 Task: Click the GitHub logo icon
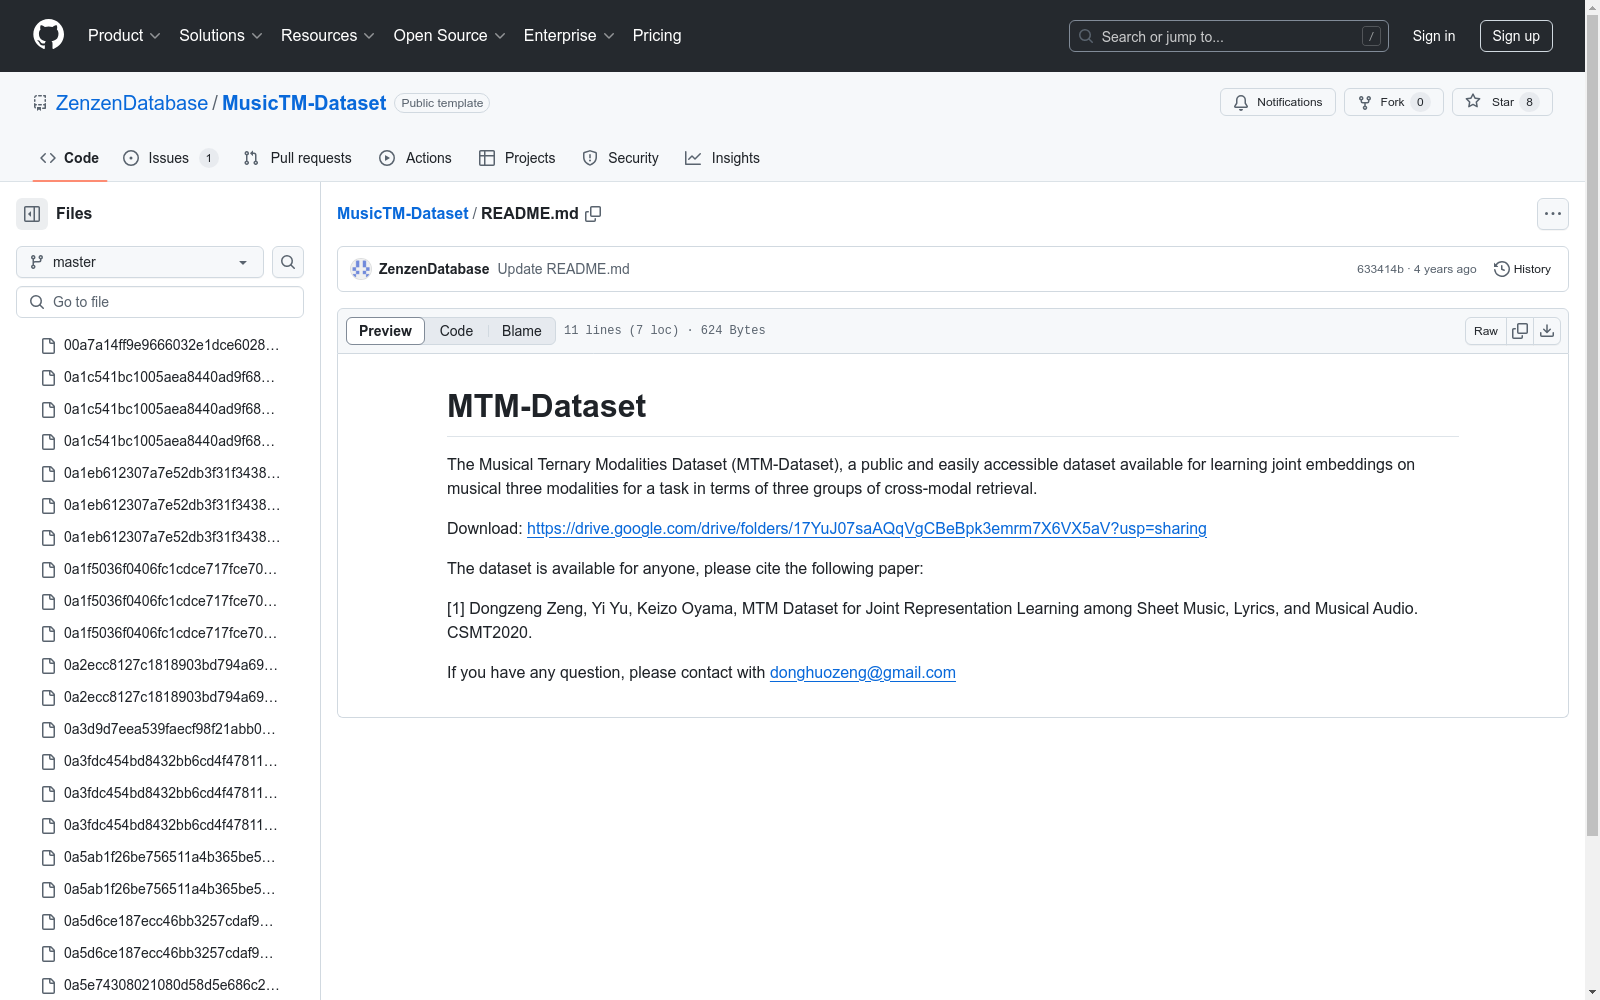pyautogui.click(x=48, y=35)
